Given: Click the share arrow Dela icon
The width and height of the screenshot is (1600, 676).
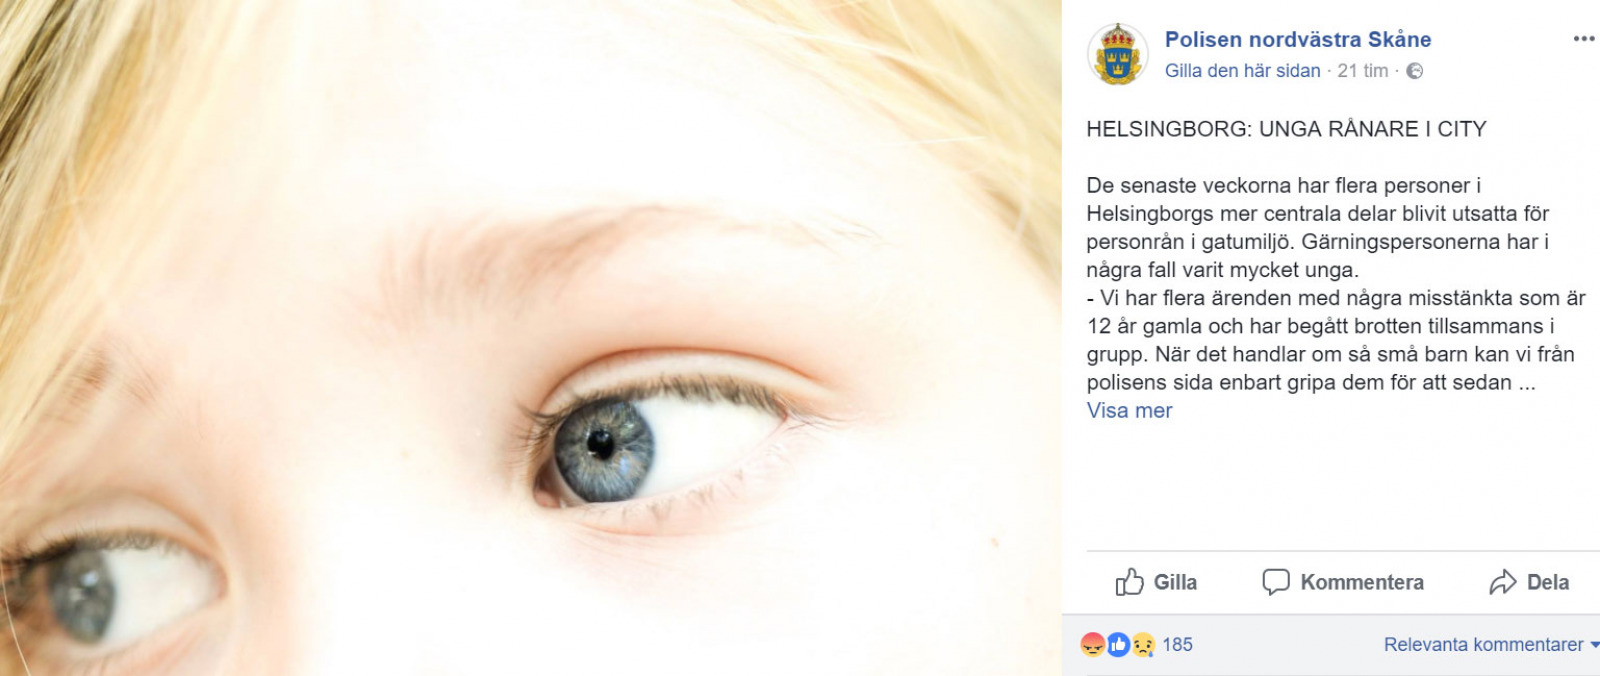Looking at the screenshot, I should coord(1502,582).
